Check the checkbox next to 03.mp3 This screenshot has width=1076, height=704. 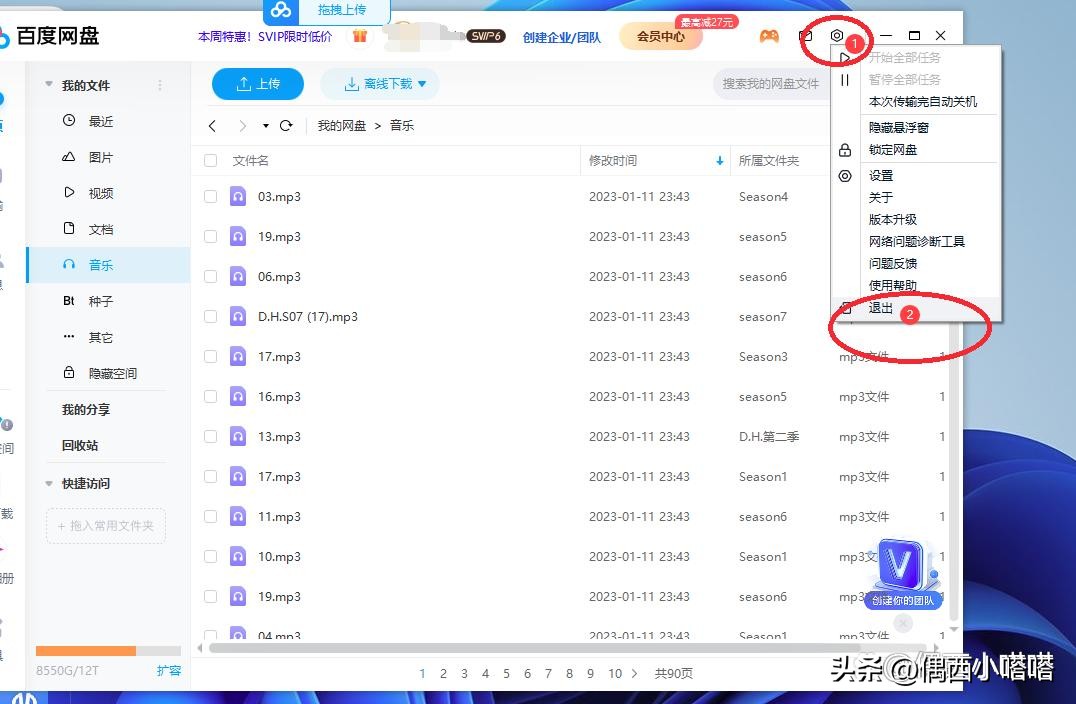(210, 196)
